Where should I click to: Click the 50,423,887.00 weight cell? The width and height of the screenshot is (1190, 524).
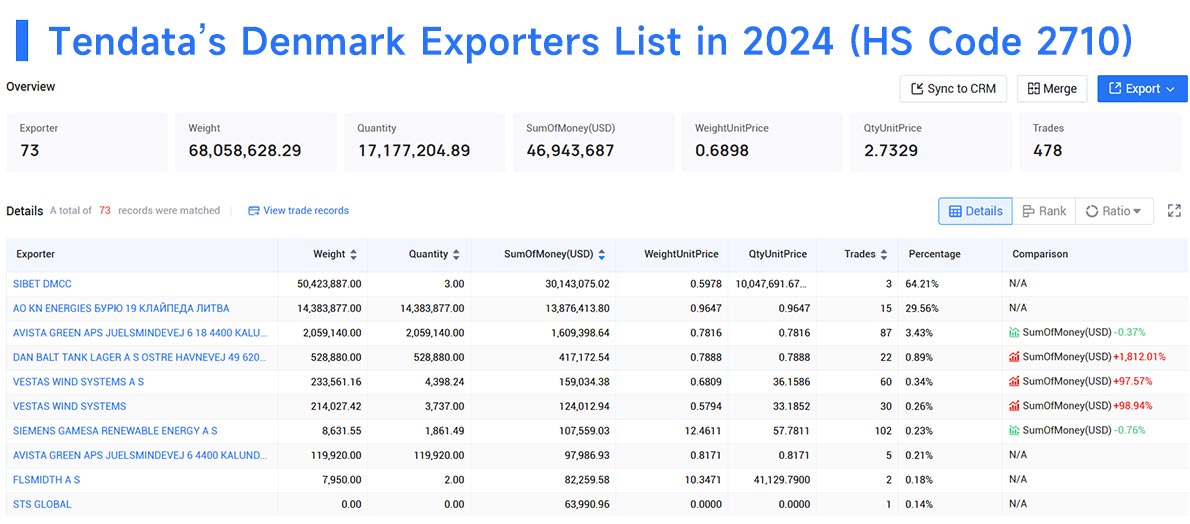pos(329,284)
